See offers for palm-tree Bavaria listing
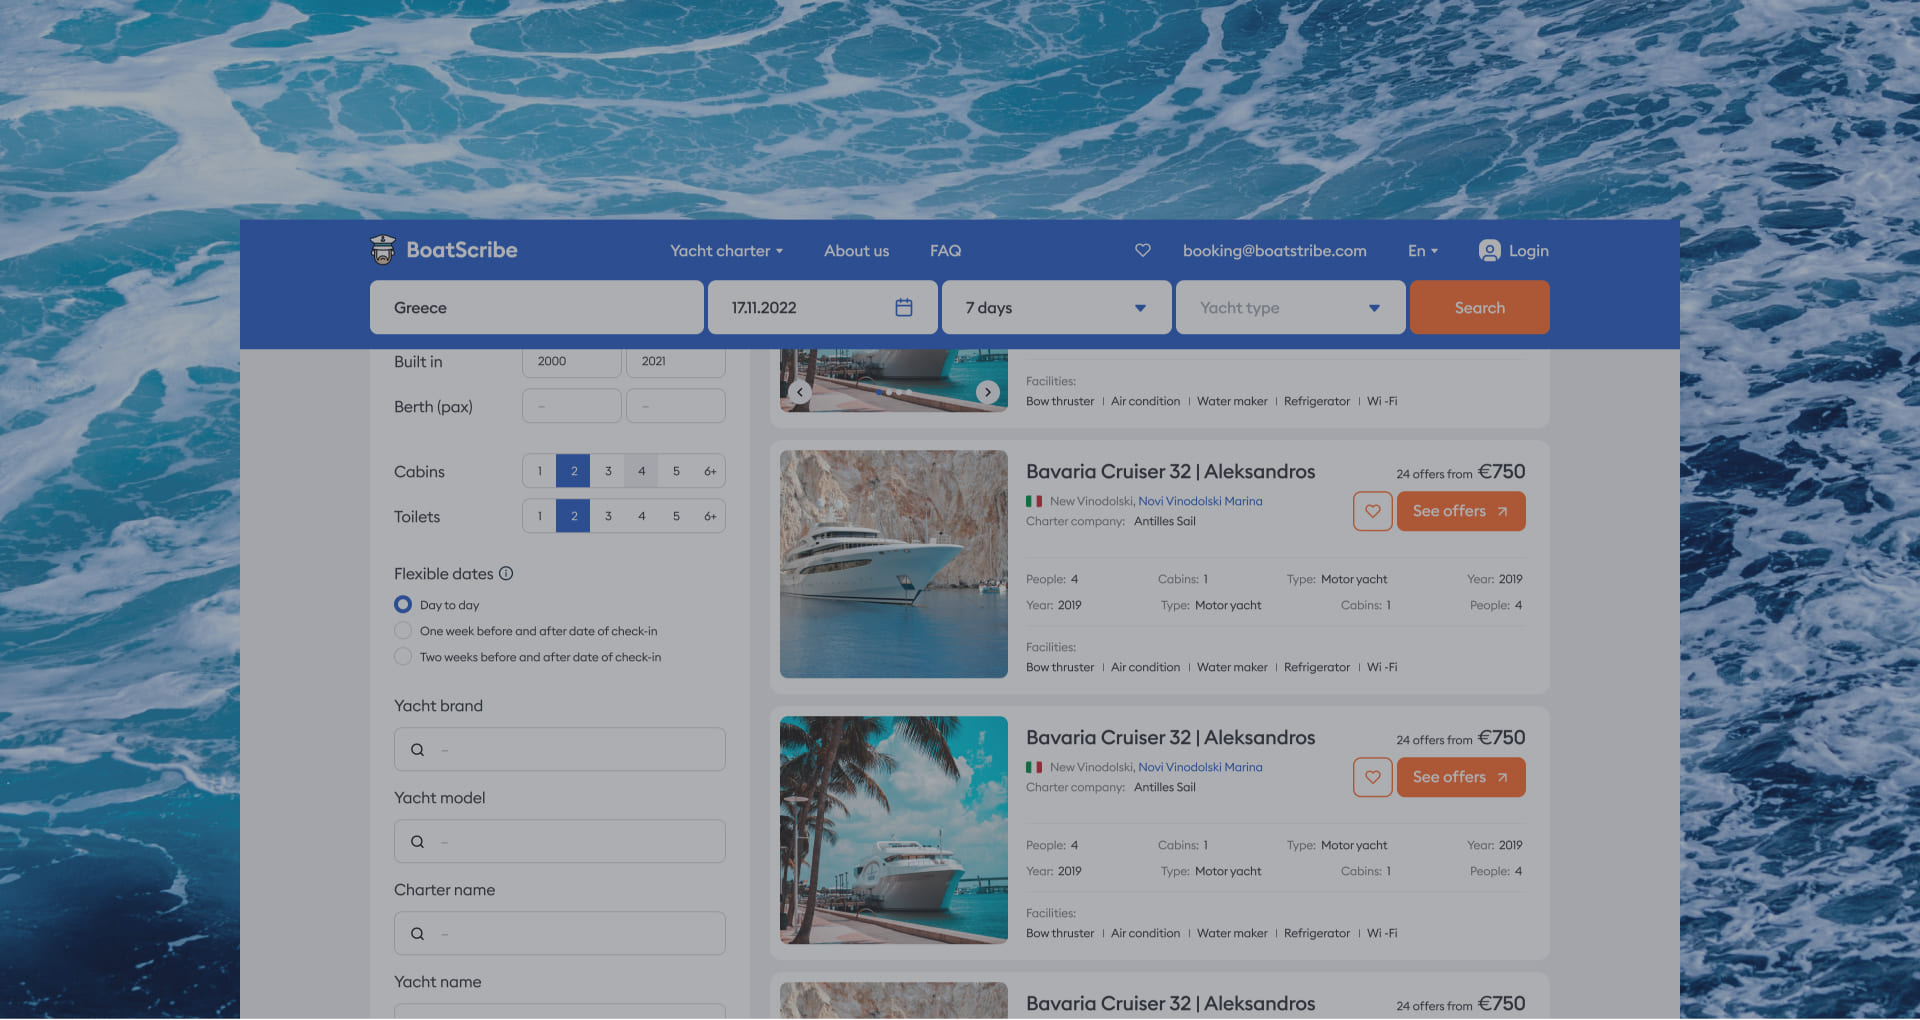The height and width of the screenshot is (1020, 1920). 1461,777
